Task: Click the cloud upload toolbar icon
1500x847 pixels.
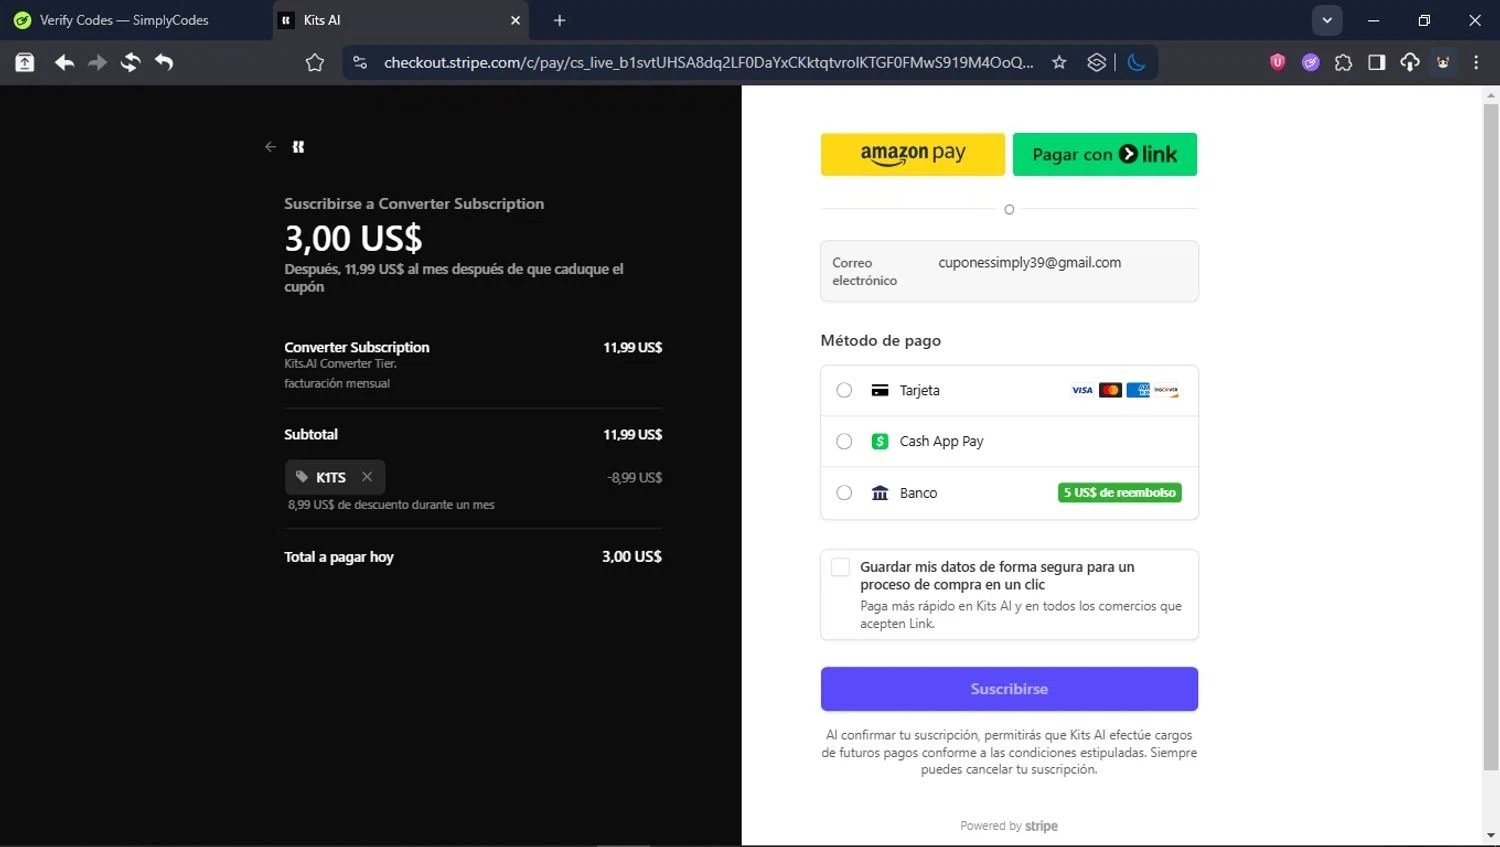Action: (1410, 62)
